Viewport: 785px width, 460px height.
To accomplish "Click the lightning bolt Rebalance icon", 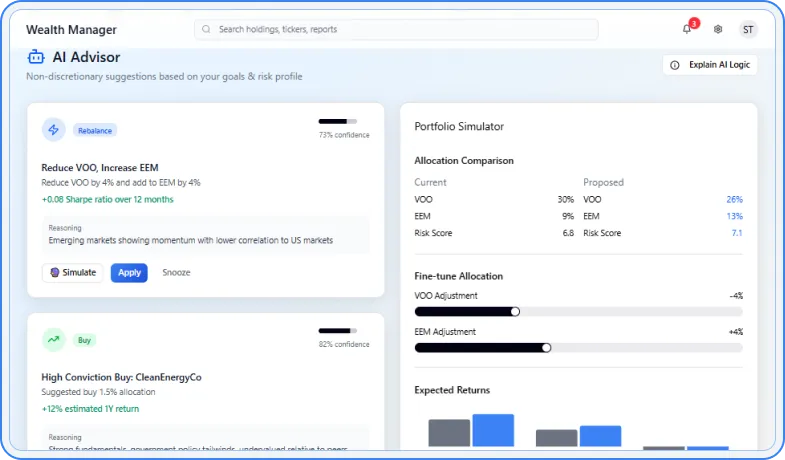I will click(54, 129).
